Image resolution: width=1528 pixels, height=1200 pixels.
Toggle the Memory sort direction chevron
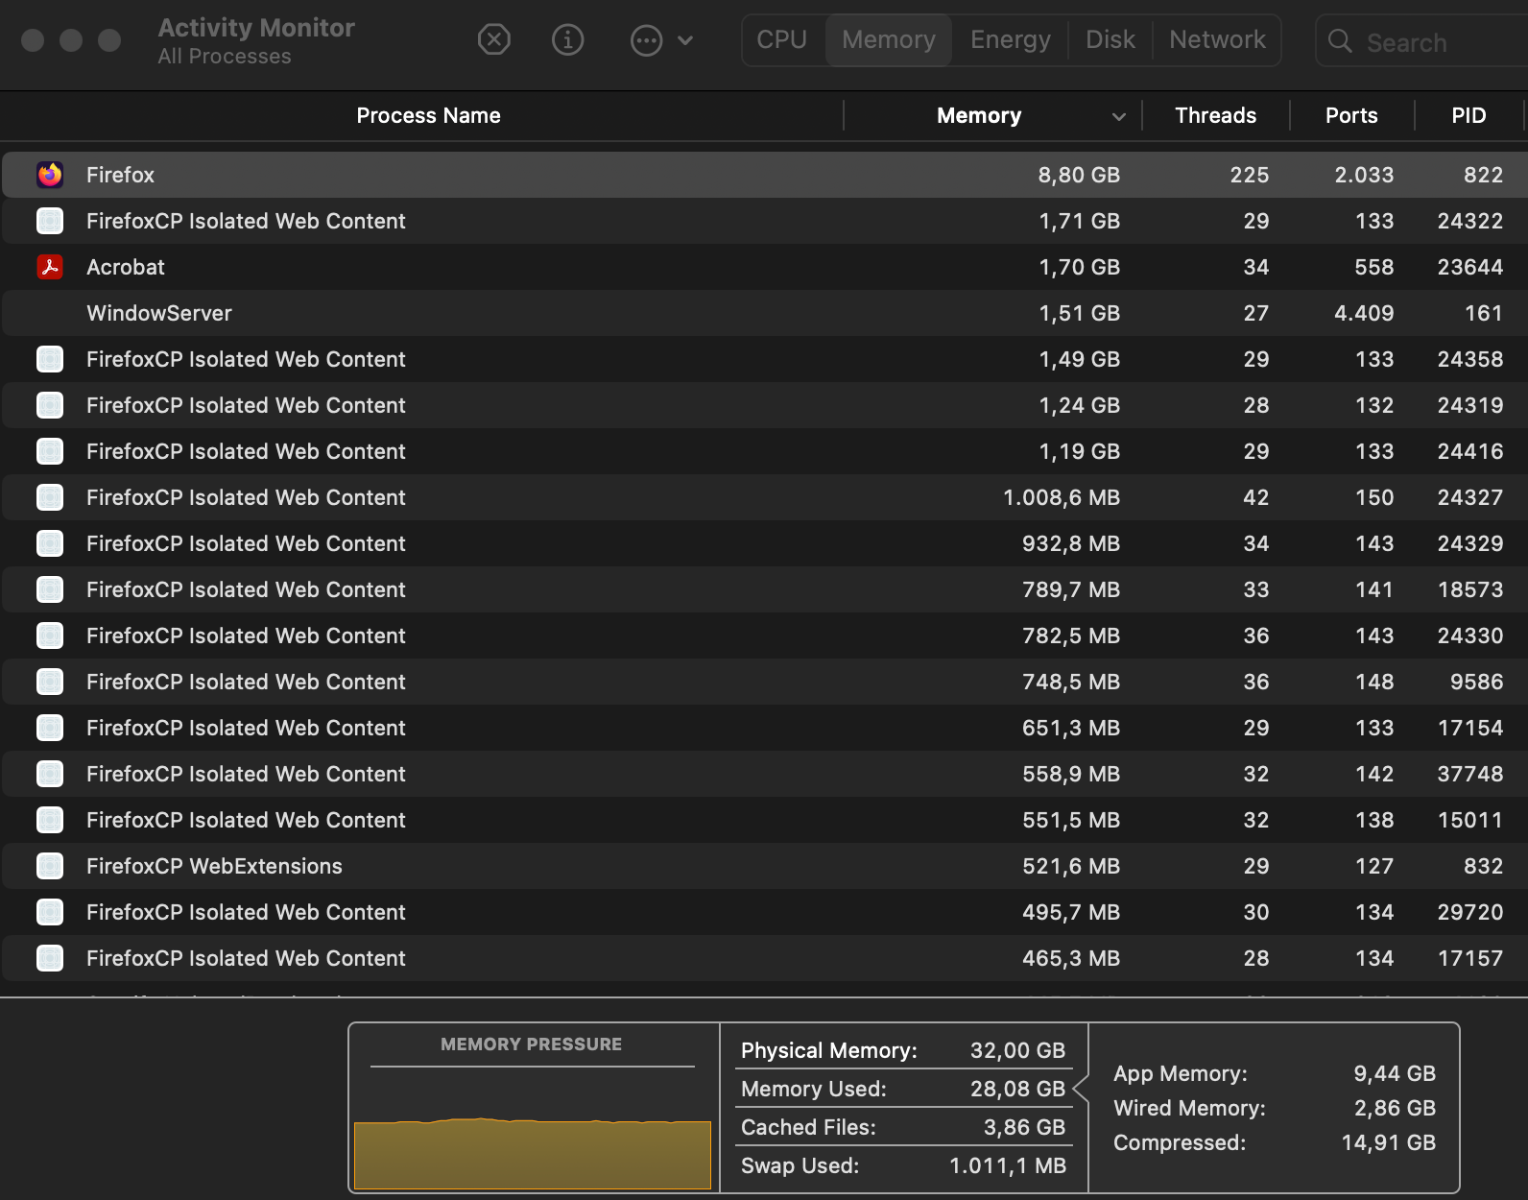1119,117
